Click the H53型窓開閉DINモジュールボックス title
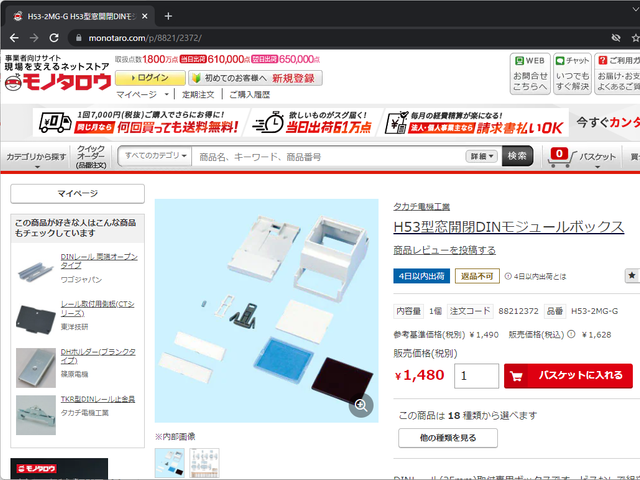Screen dimensions: 640x480 tap(509, 227)
